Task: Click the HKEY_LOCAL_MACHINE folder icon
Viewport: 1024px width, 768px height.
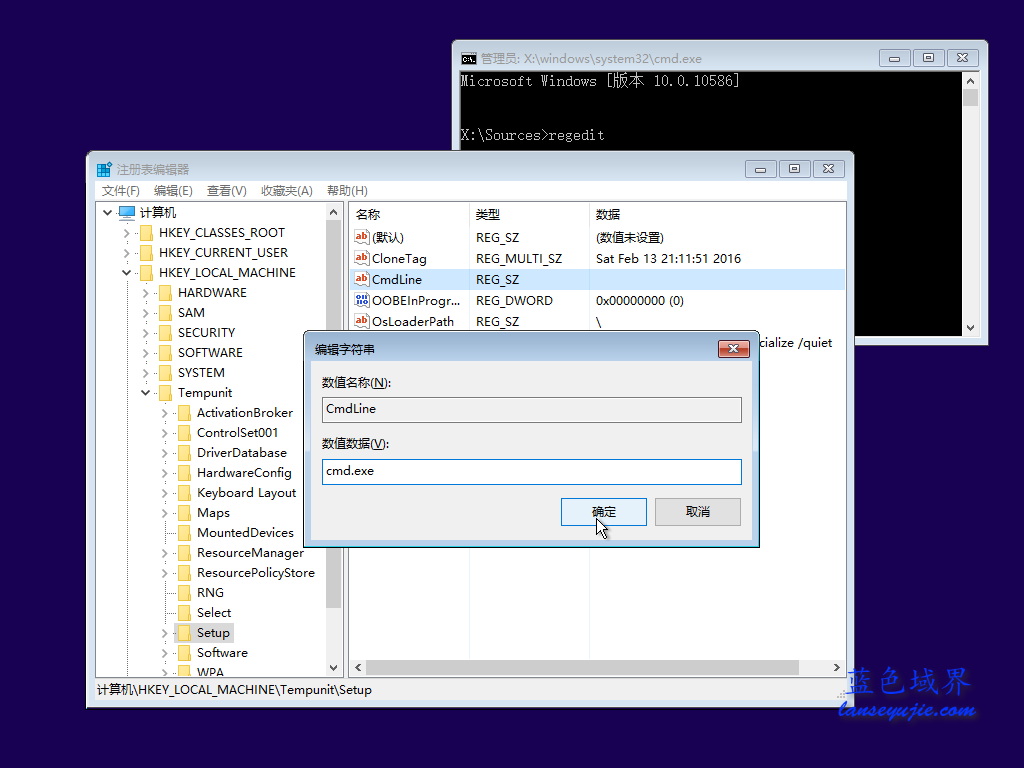Action: click(x=147, y=272)
